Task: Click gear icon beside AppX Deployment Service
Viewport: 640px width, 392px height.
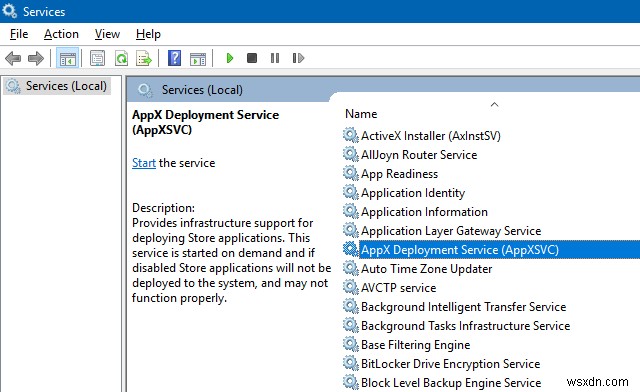Action: [351, 249]
